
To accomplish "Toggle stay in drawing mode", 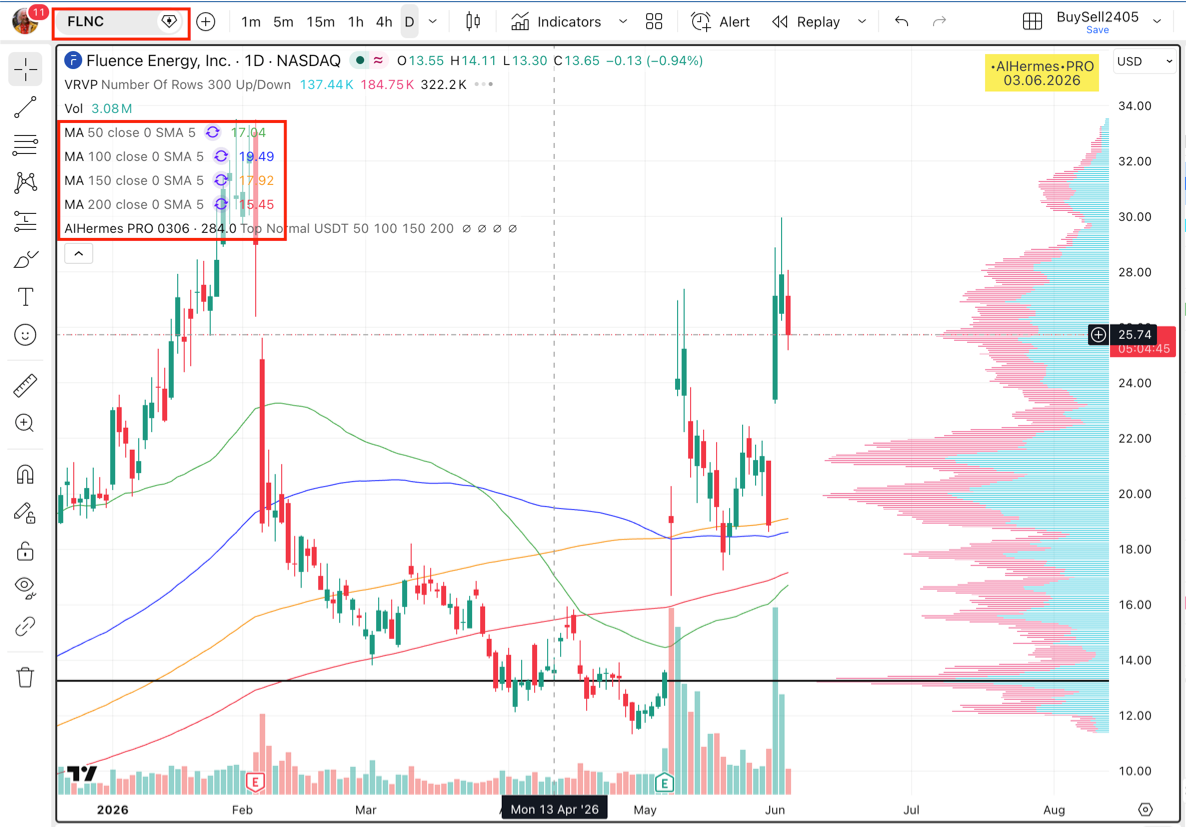I will pyautogui.click(x=25, y=513).
